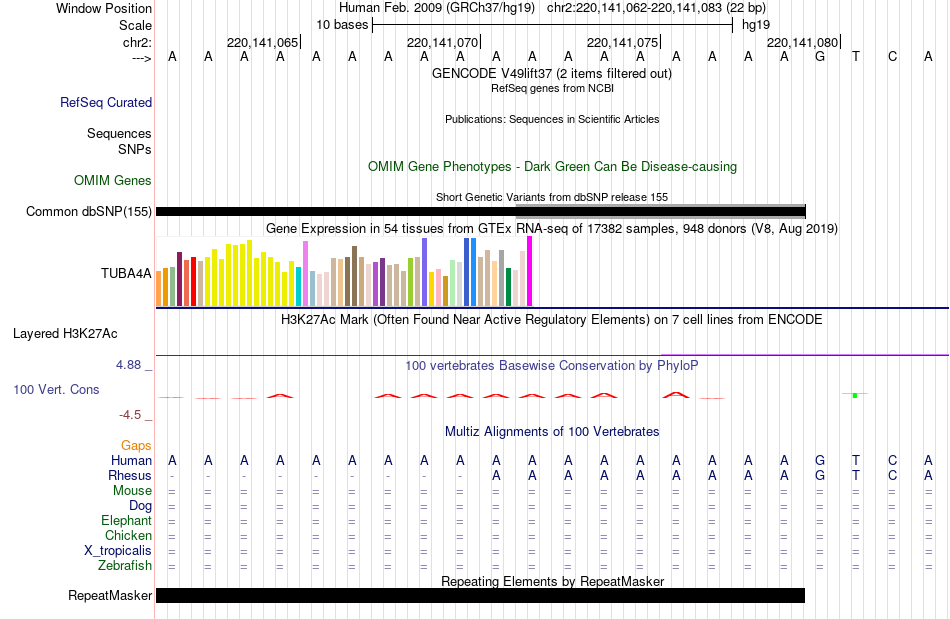
Task: Click '100 vertebrates Basewise Conservation by PhyloP' title
Action: (x=552, y=366)
